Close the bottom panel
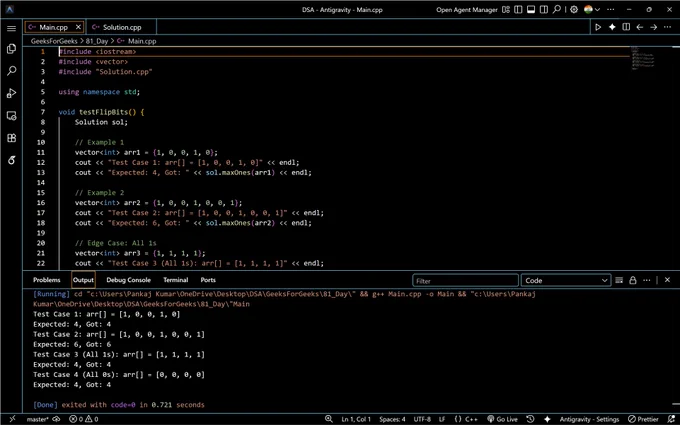The width and height of the screenshot is (680, 425). pyautogui.click(x=667, y=280)
